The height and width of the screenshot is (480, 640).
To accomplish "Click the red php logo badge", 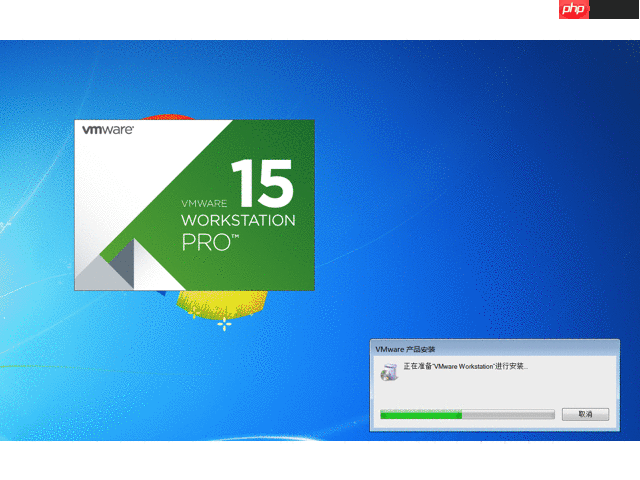I will [573, 9].
